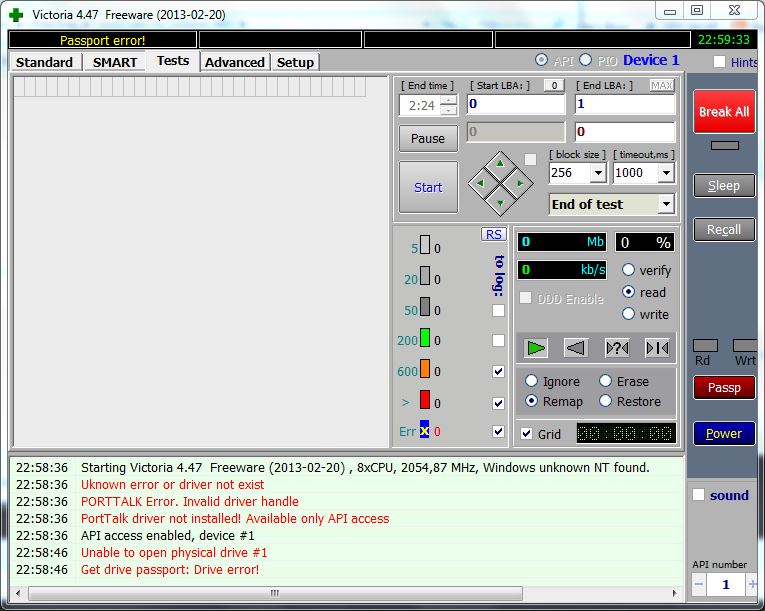Toggle the Grid checkbox
The height and width of the screenshot is (611, 765).
pyautogui.click(x=526, y=434)
